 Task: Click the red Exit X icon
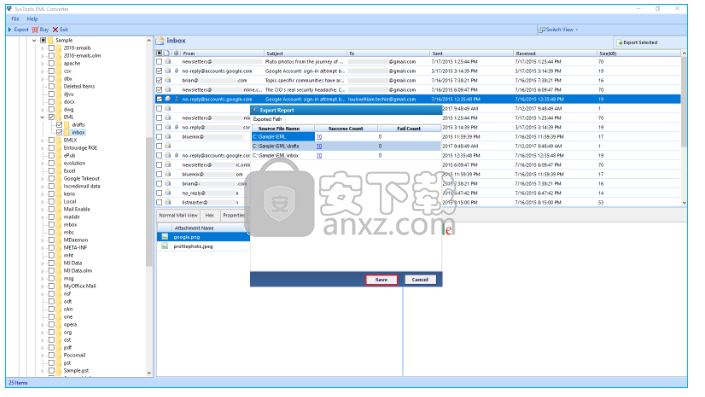point(55,30)
